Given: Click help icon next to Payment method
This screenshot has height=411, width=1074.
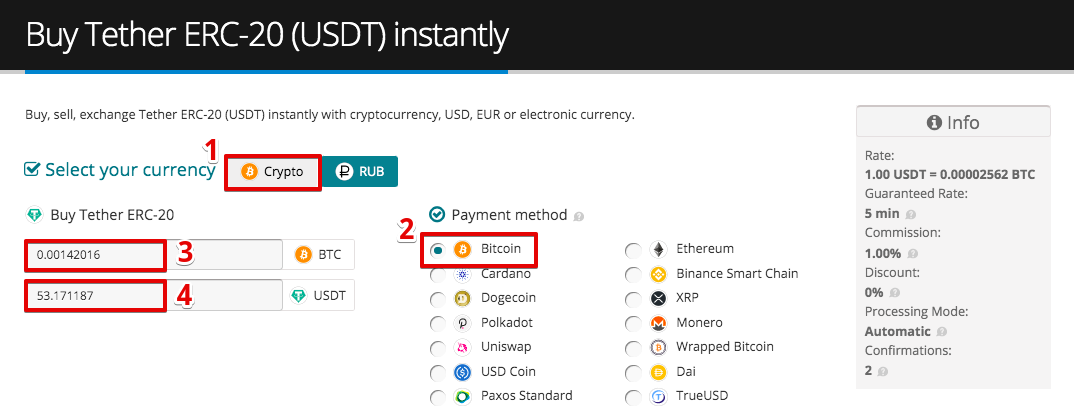Looking at the screenshot, I should point(579,217).
